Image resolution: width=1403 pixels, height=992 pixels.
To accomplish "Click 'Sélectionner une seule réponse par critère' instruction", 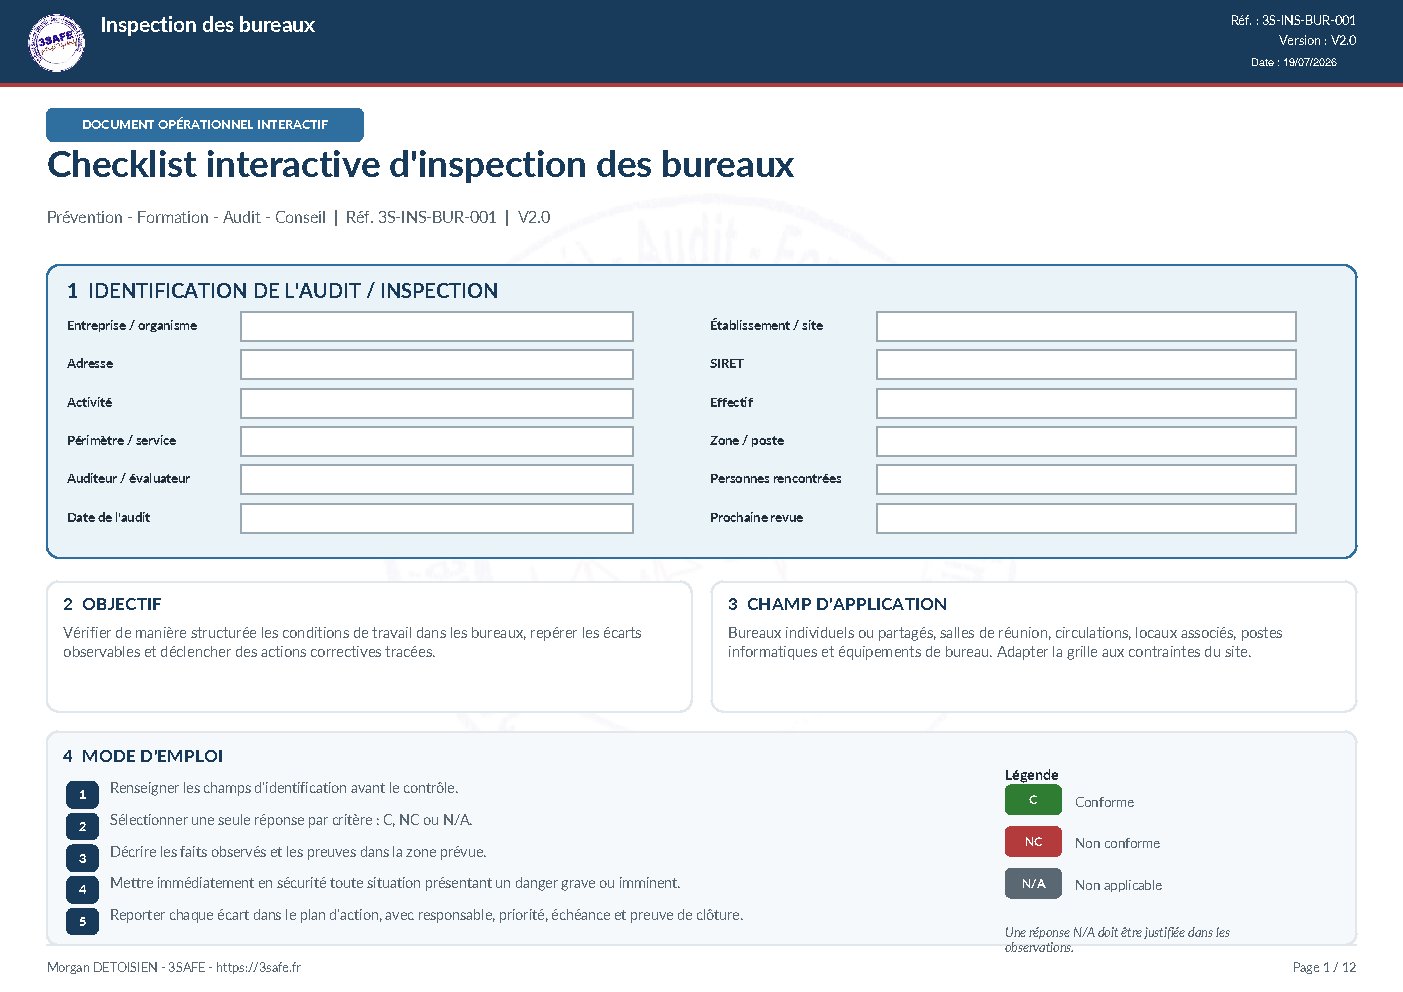I will pyautogui.click(x=291, y=820).
